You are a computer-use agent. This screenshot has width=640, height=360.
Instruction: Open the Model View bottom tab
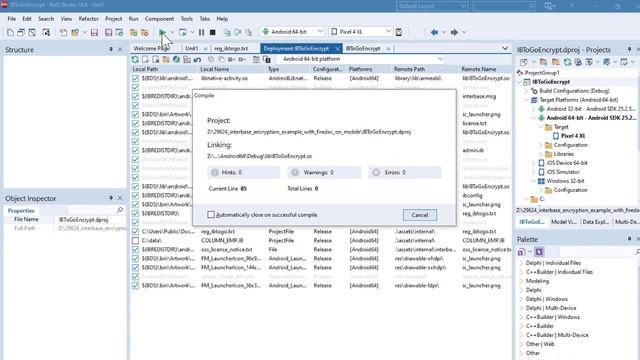[564, 222]
